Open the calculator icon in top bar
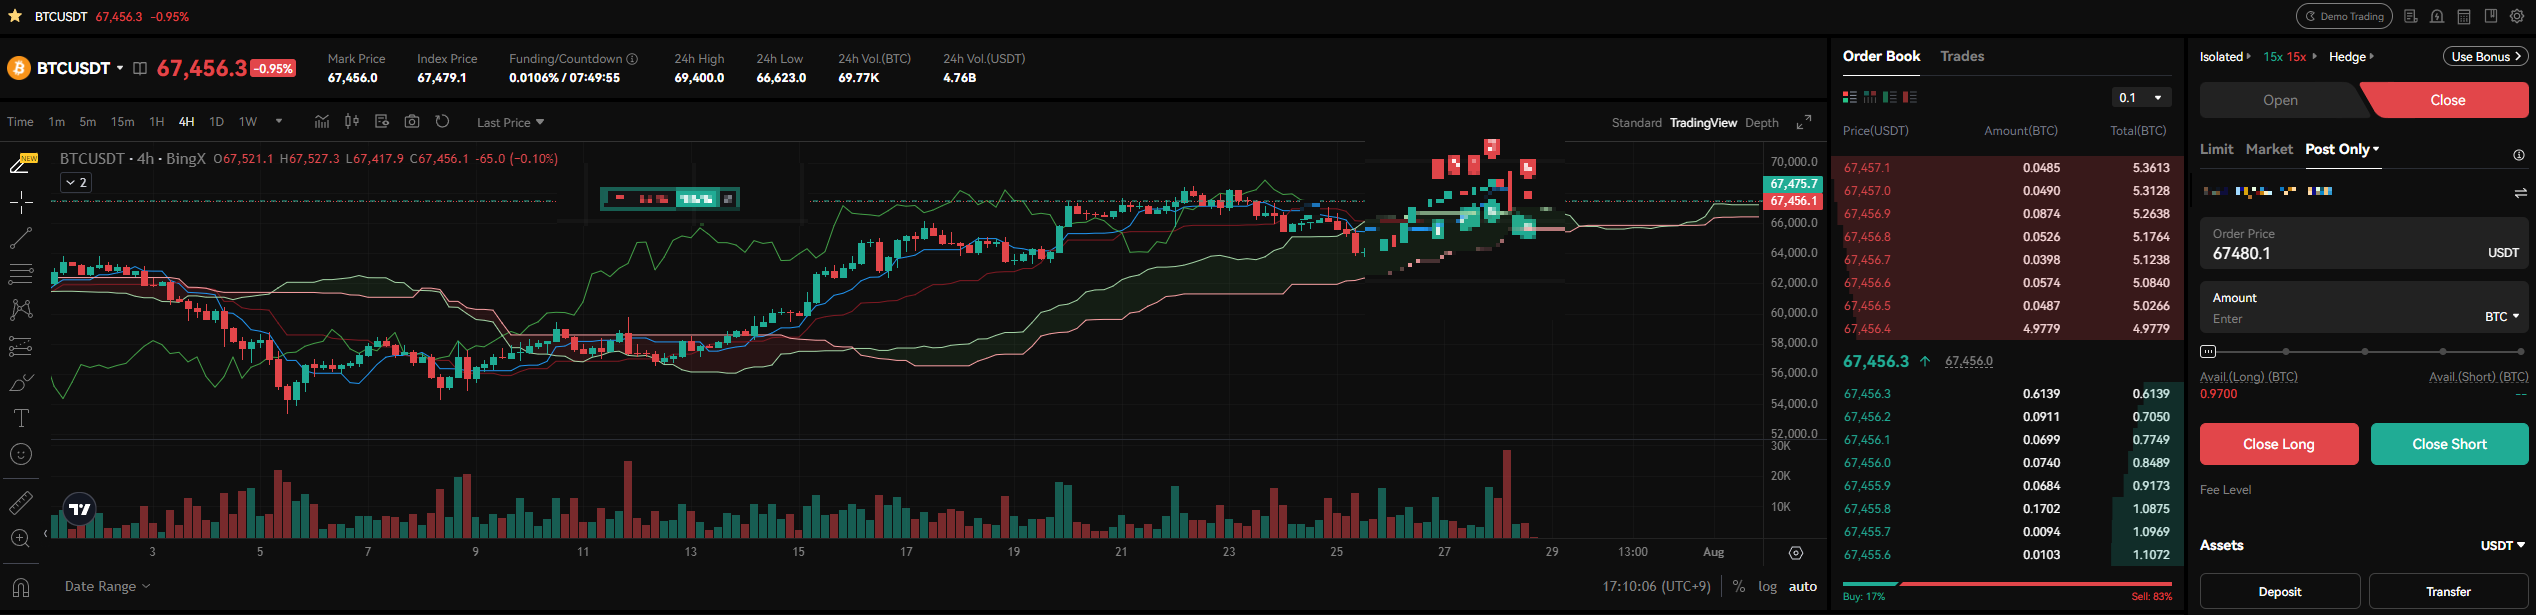The height and width of the screenshot is (615, 2536). coord(2464,16)
